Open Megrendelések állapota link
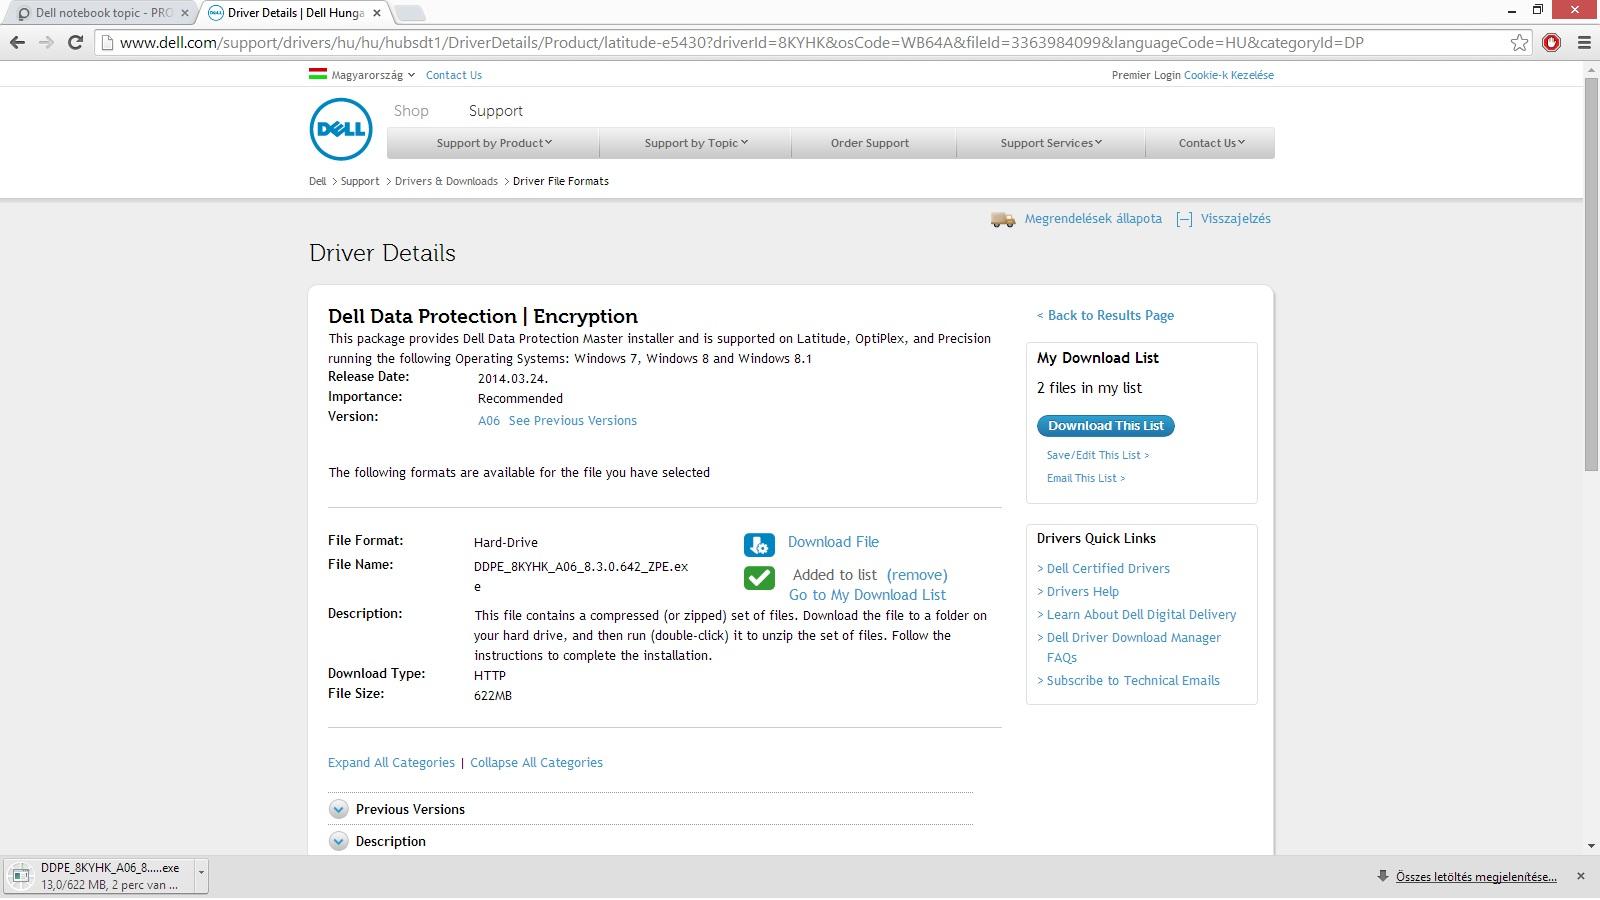1600x900 pixels. (1093, 219)
